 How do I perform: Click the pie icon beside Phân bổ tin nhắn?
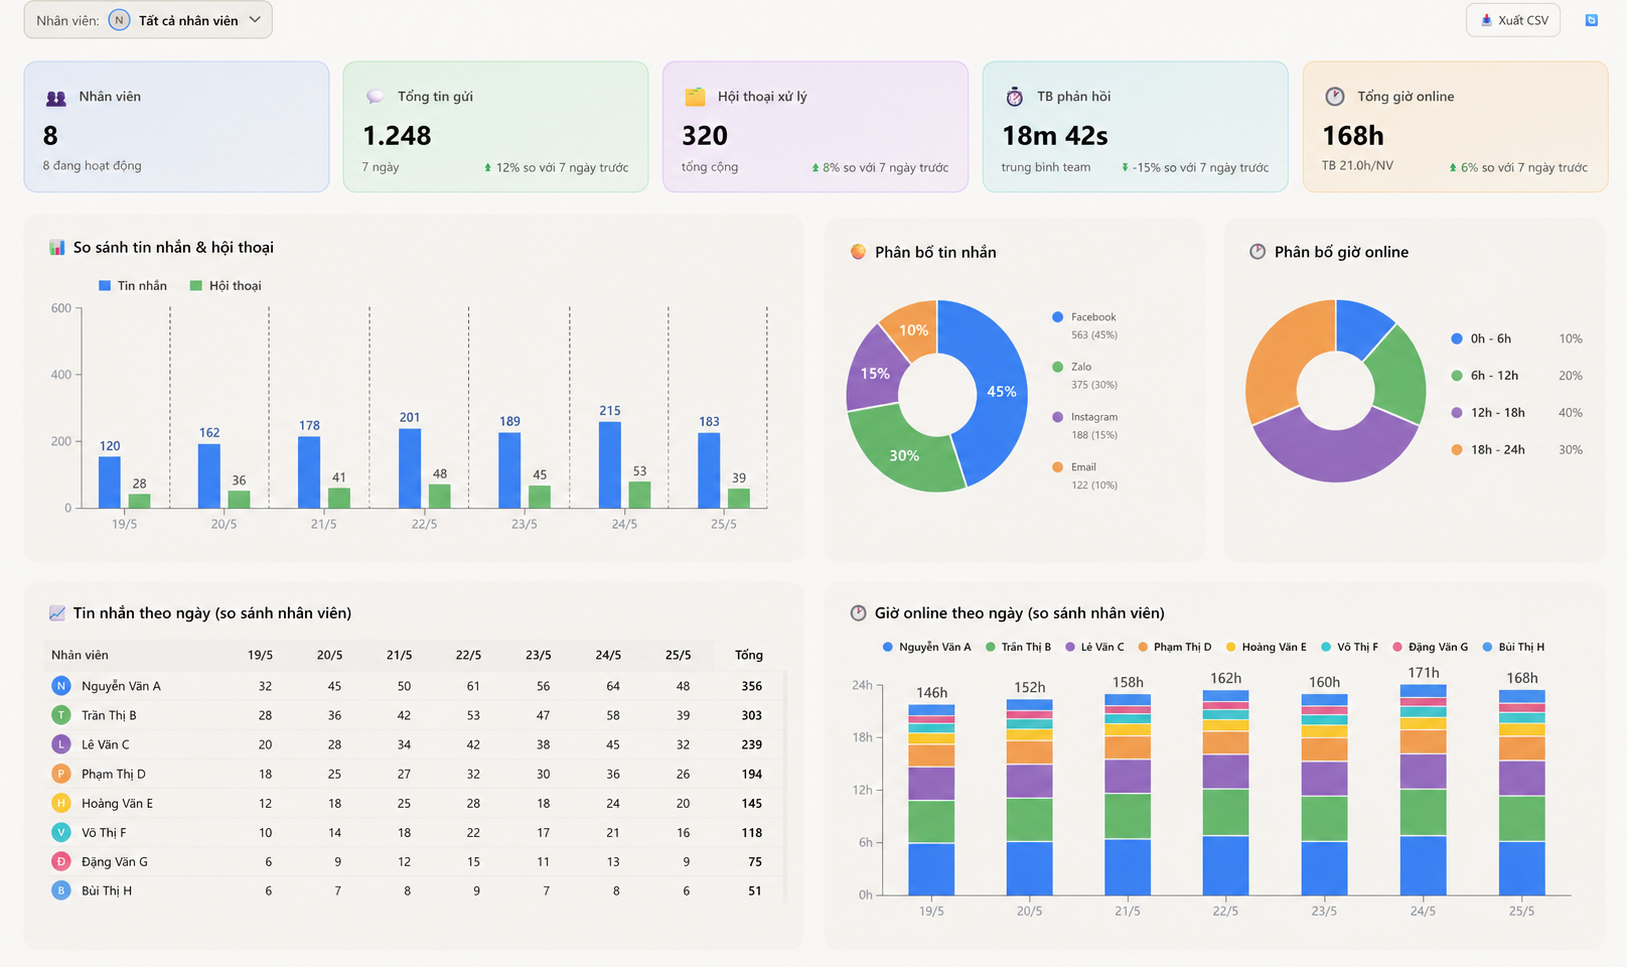tap(858, 252)
